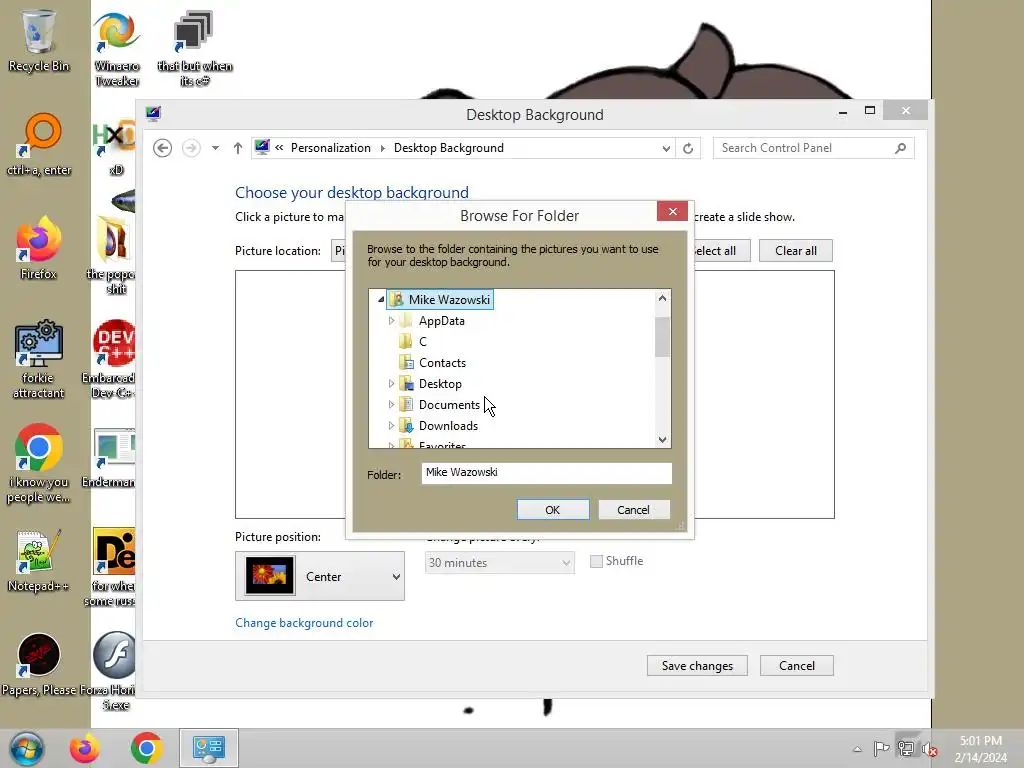Click the Windows Start button
Screen dimensions: 1024x768
pos(26,748)
